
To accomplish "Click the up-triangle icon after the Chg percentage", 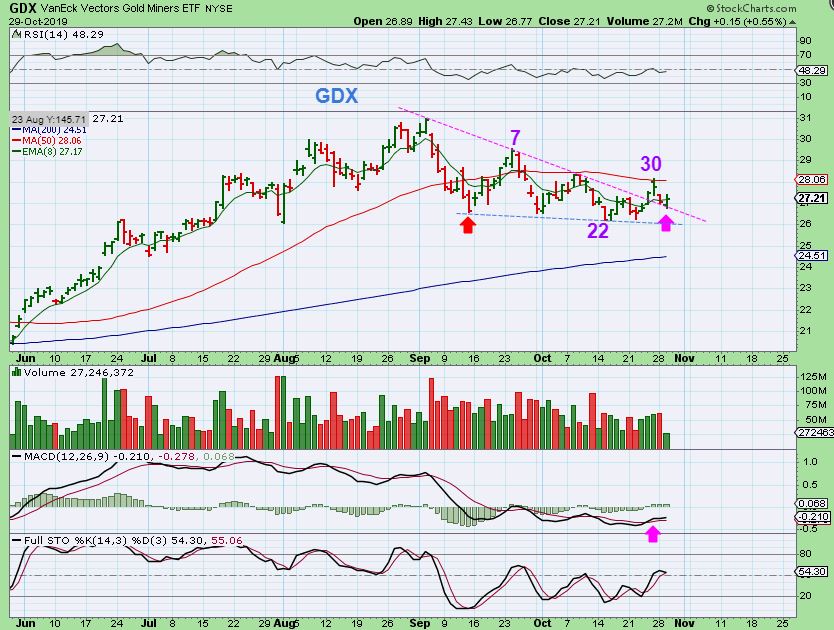I will coord(793,22).
